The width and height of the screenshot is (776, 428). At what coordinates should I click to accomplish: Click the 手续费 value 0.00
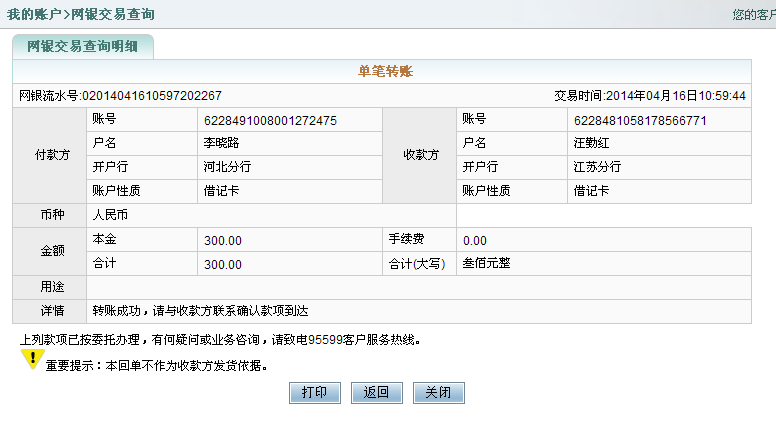(475, 240)
